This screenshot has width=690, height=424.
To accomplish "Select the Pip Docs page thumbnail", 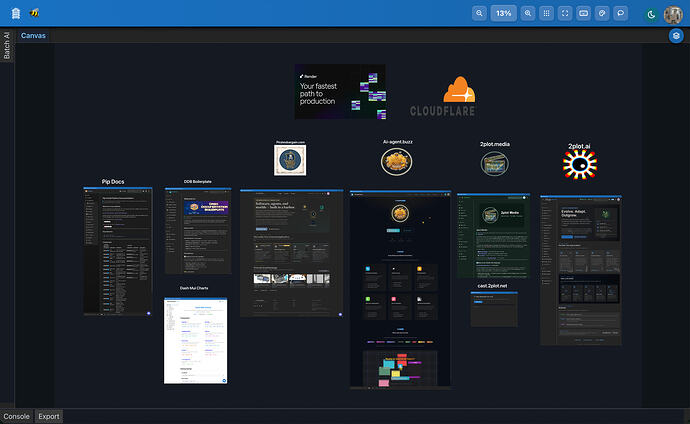I will coord(118,251).
